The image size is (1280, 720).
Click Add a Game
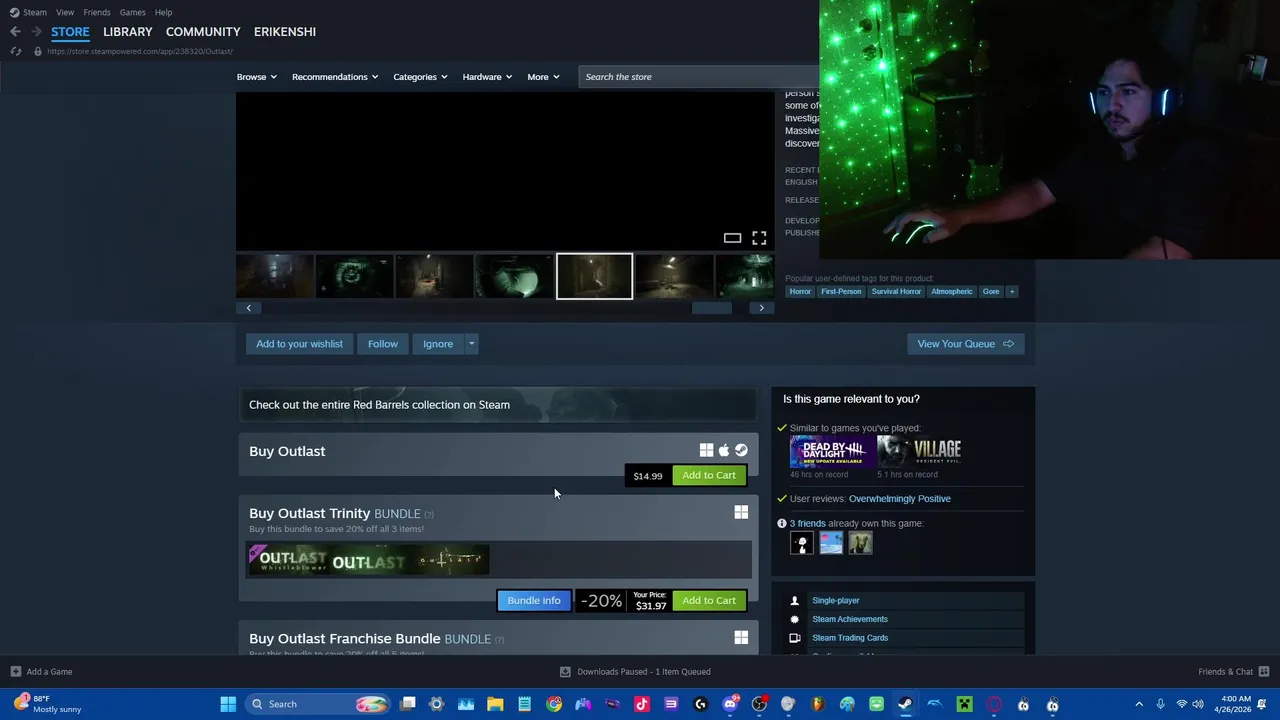point(41,672)
